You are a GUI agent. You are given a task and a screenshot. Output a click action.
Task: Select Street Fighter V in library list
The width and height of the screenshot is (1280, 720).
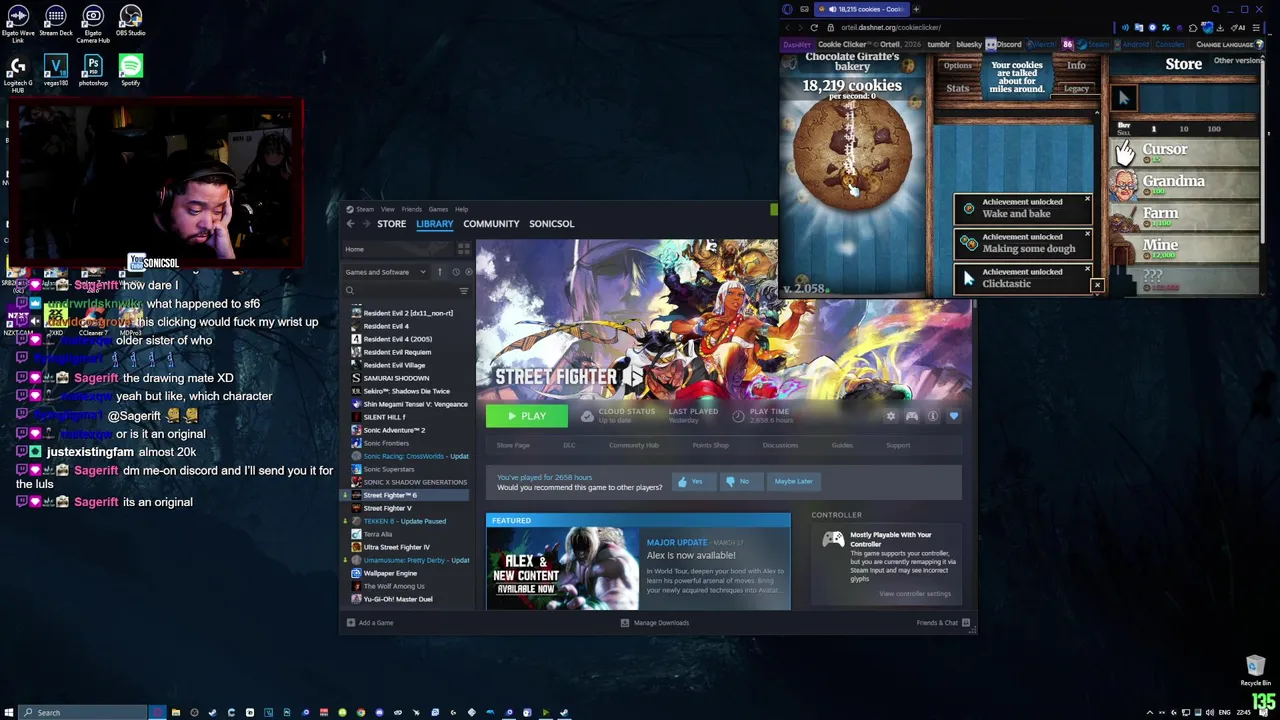coord(387,508)
